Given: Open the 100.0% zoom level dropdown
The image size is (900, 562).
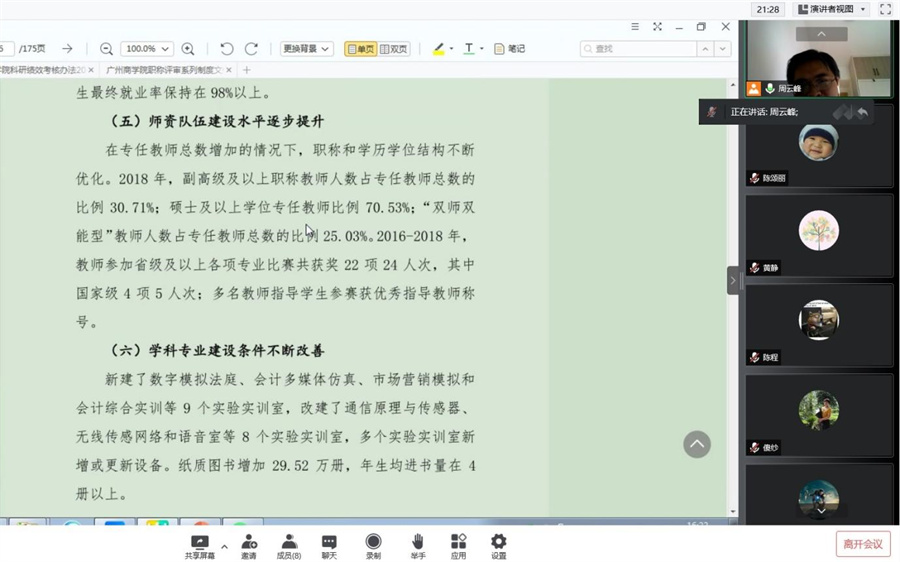Looking at the screenshot, I should [147, 49].
